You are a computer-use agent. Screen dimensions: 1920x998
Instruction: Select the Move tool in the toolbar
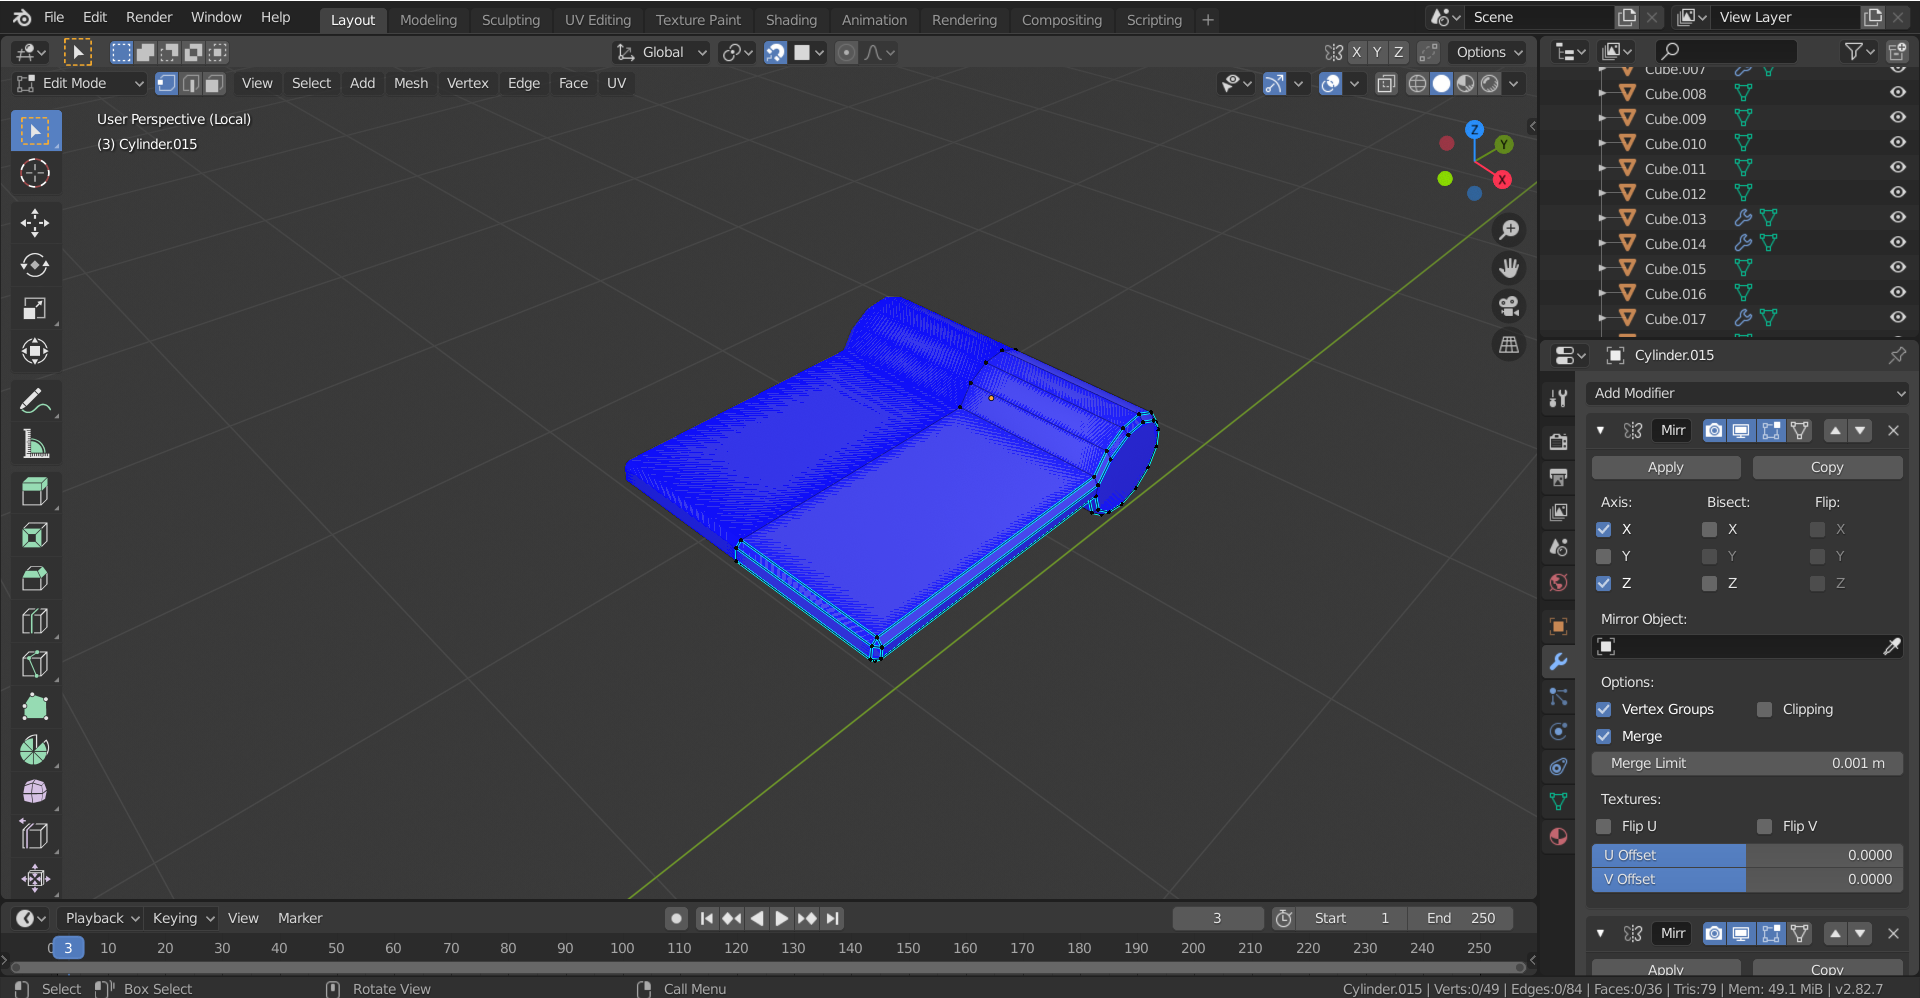pyautogui.click(x=35, y=222)
